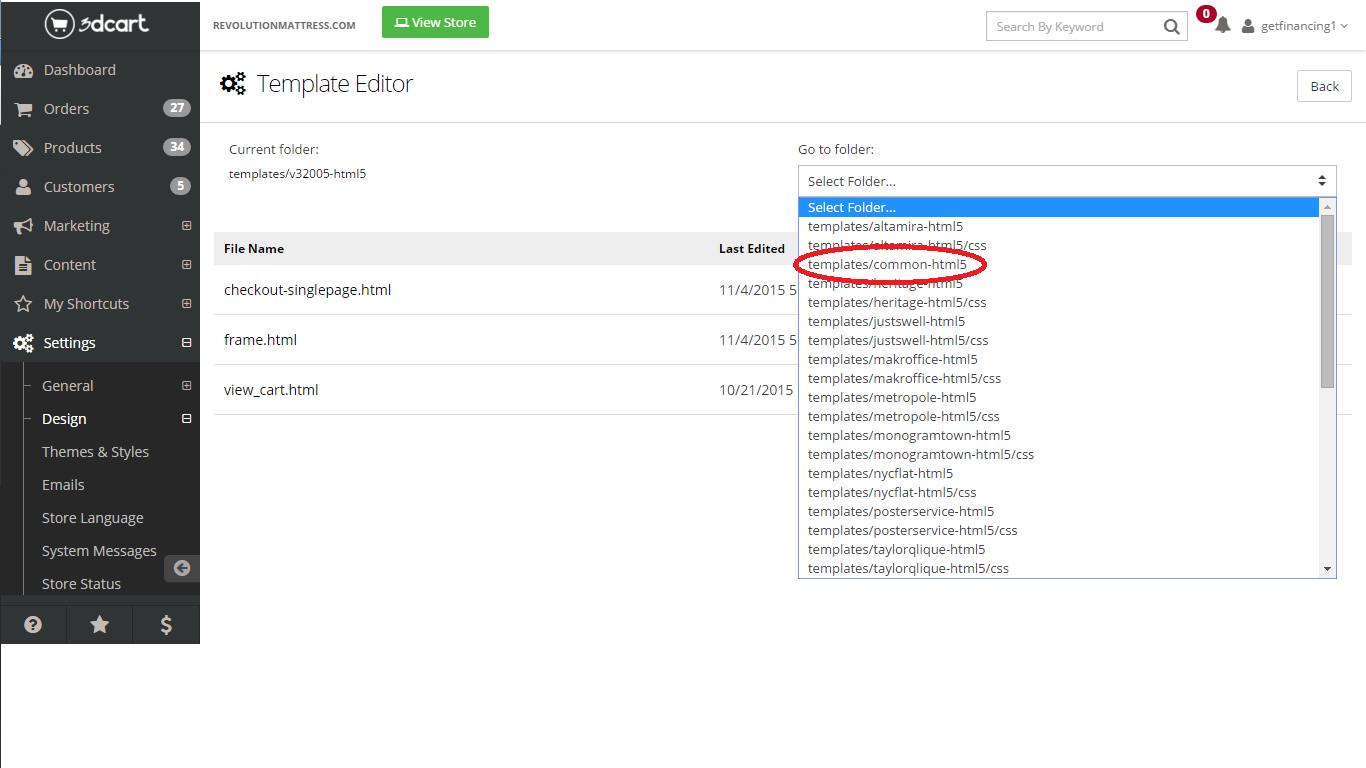This screenshot has height=768, width=1366.
Task: Click the Settings gears icon in sidebar
Action: point(23,343)
